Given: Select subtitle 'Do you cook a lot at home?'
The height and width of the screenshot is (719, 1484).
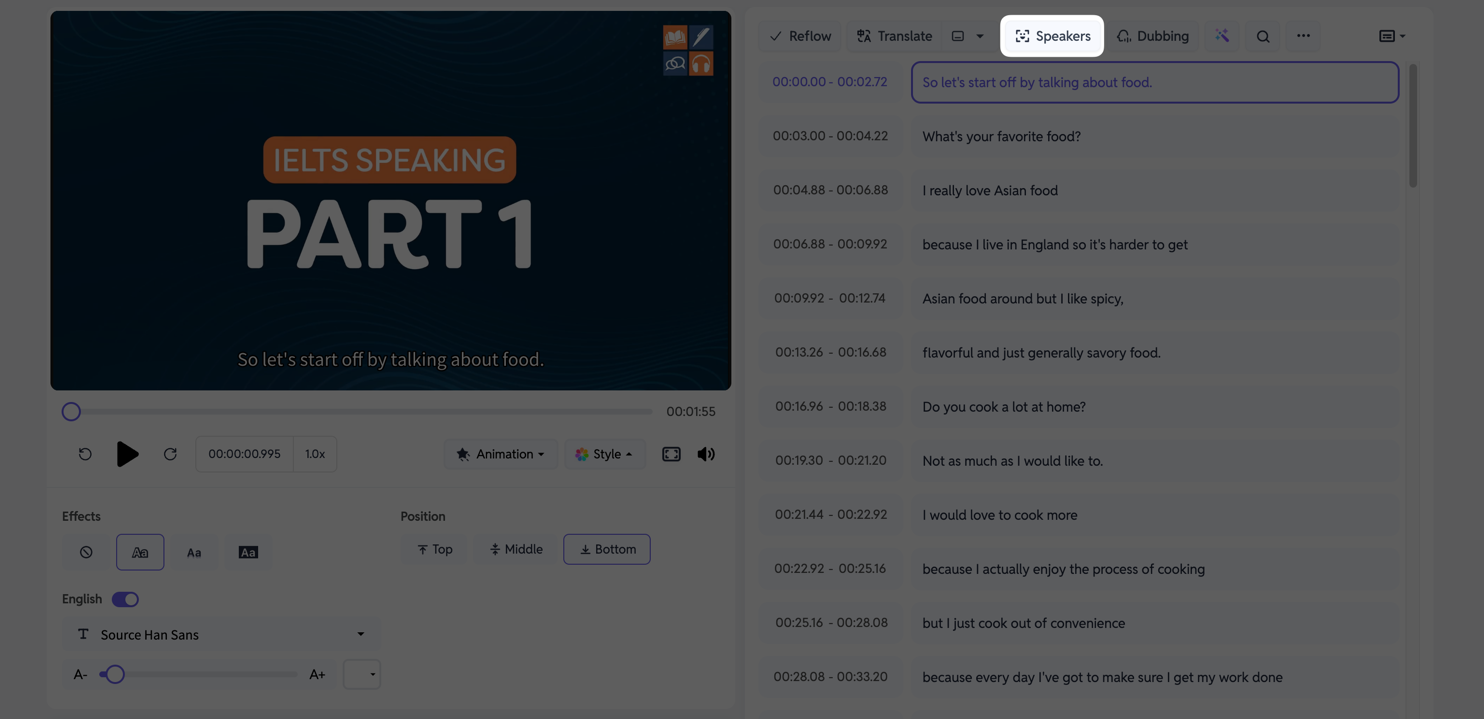Looking at the screenshot, I should click(x=1155, y=406).
